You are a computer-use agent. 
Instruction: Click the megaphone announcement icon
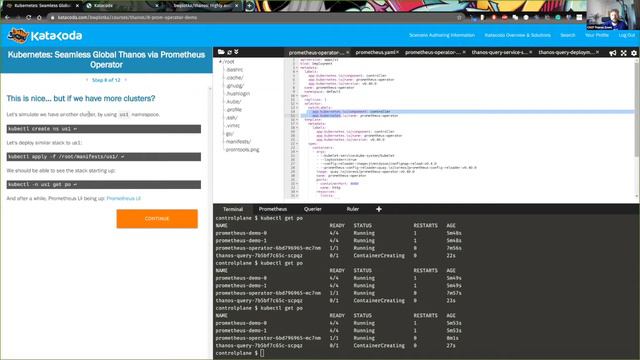tap(613, 53)
